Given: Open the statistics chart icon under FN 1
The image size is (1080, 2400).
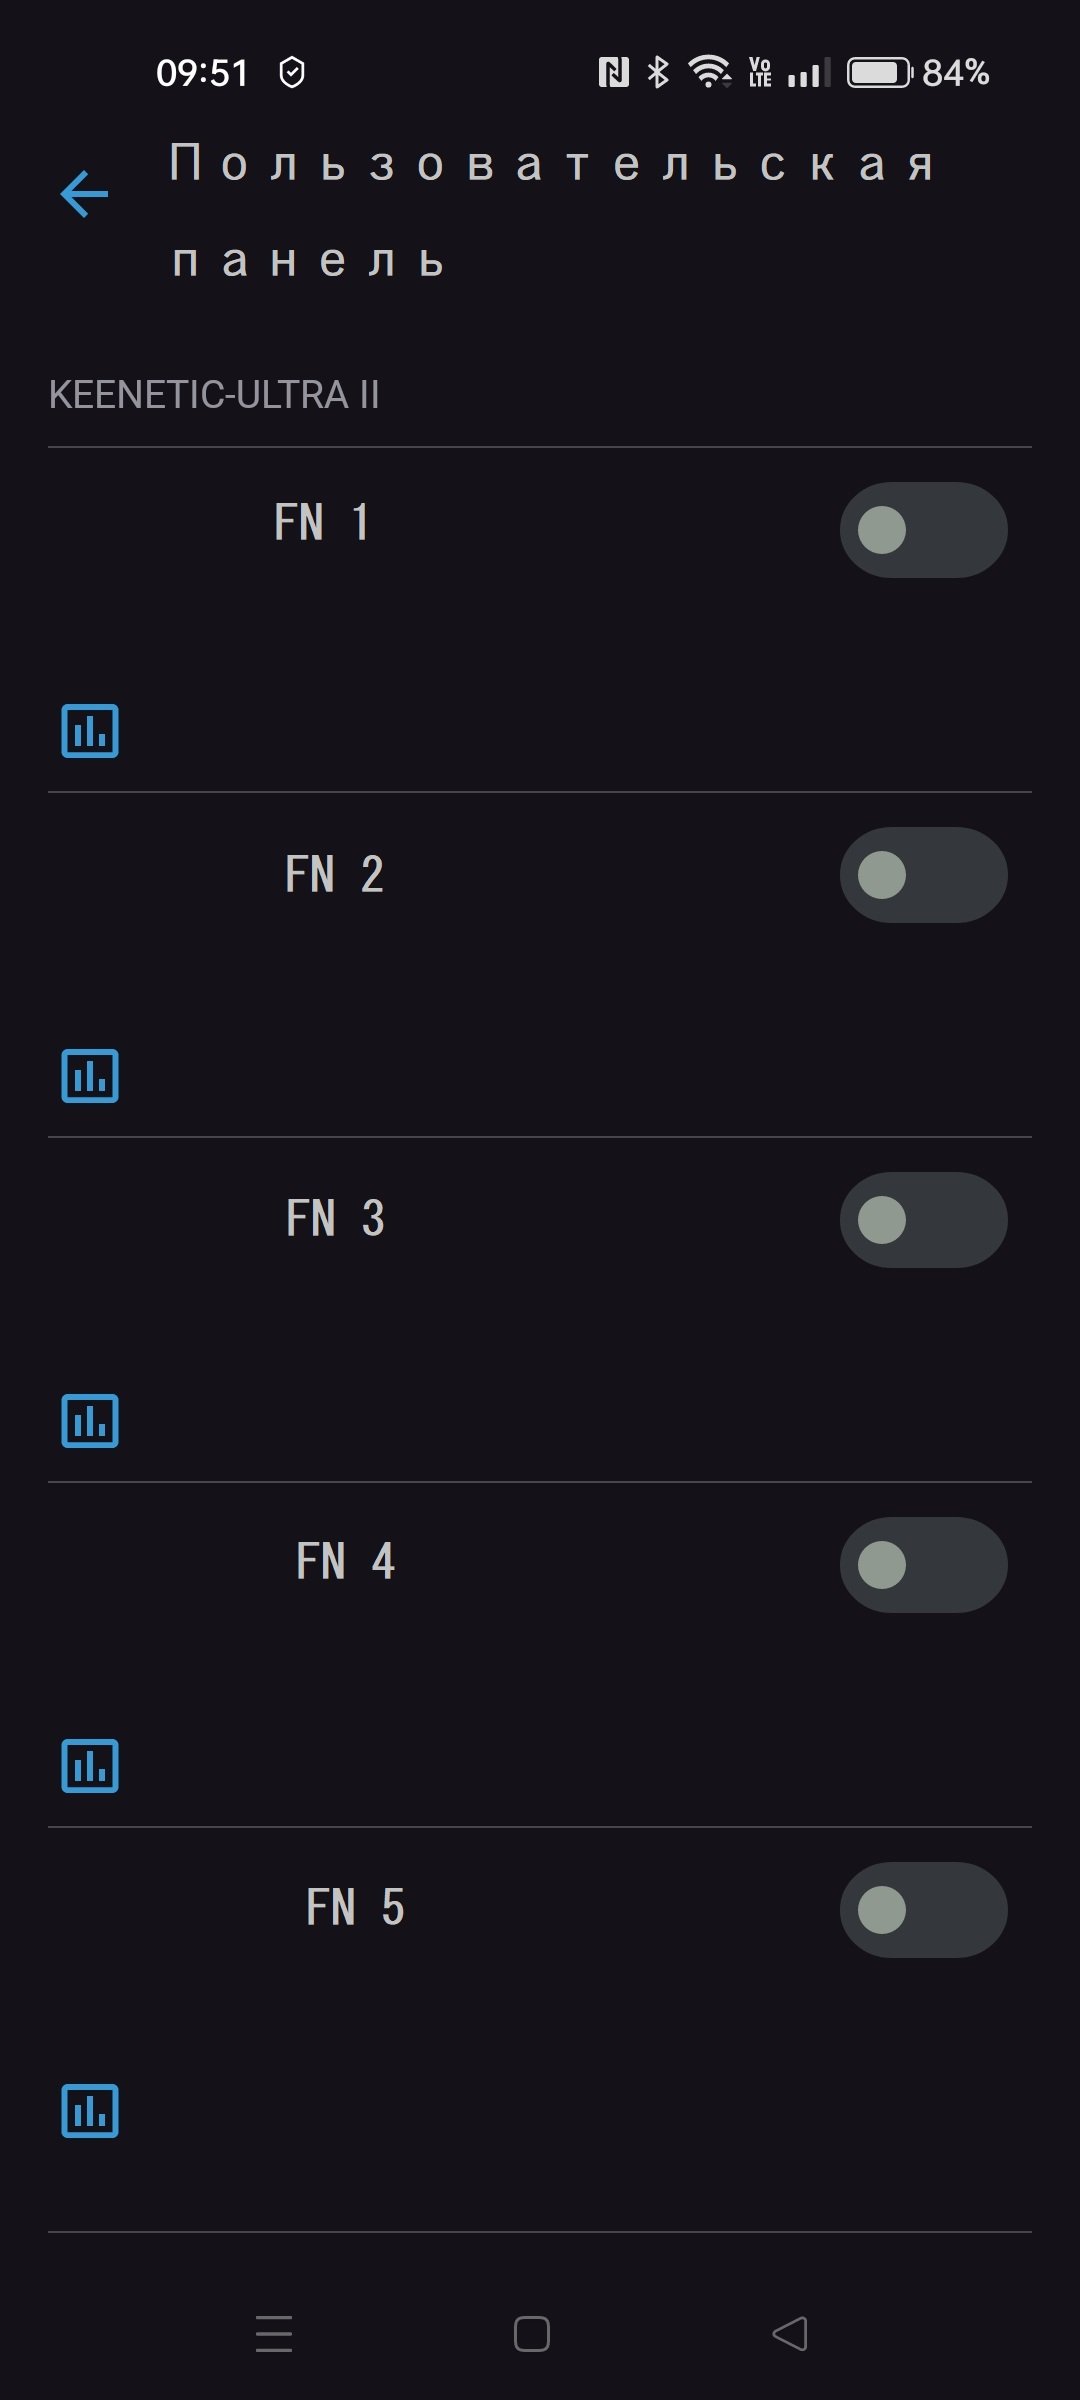Looking at the screenshot, I should (90, 730).
